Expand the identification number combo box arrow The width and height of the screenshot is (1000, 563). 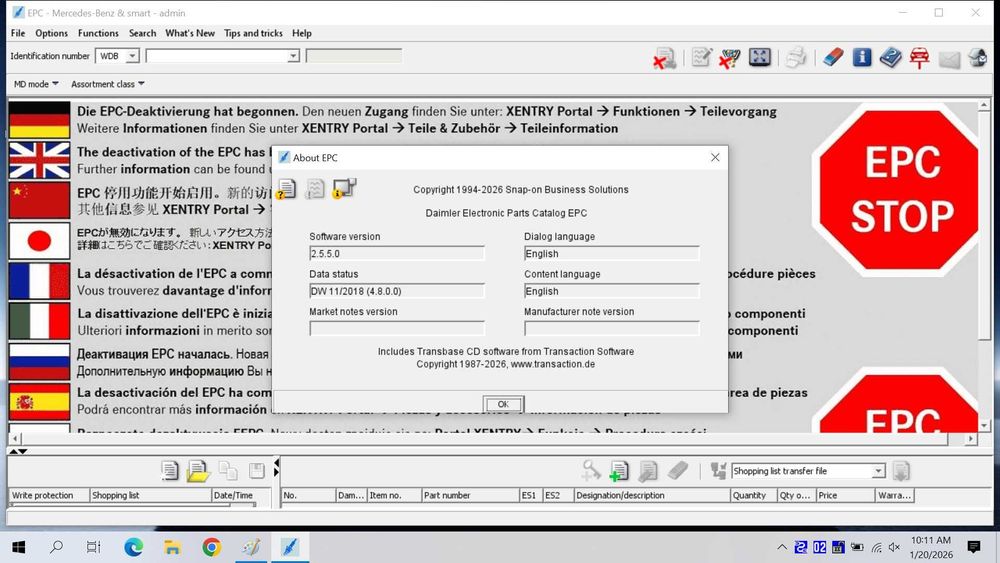point(293,56)
